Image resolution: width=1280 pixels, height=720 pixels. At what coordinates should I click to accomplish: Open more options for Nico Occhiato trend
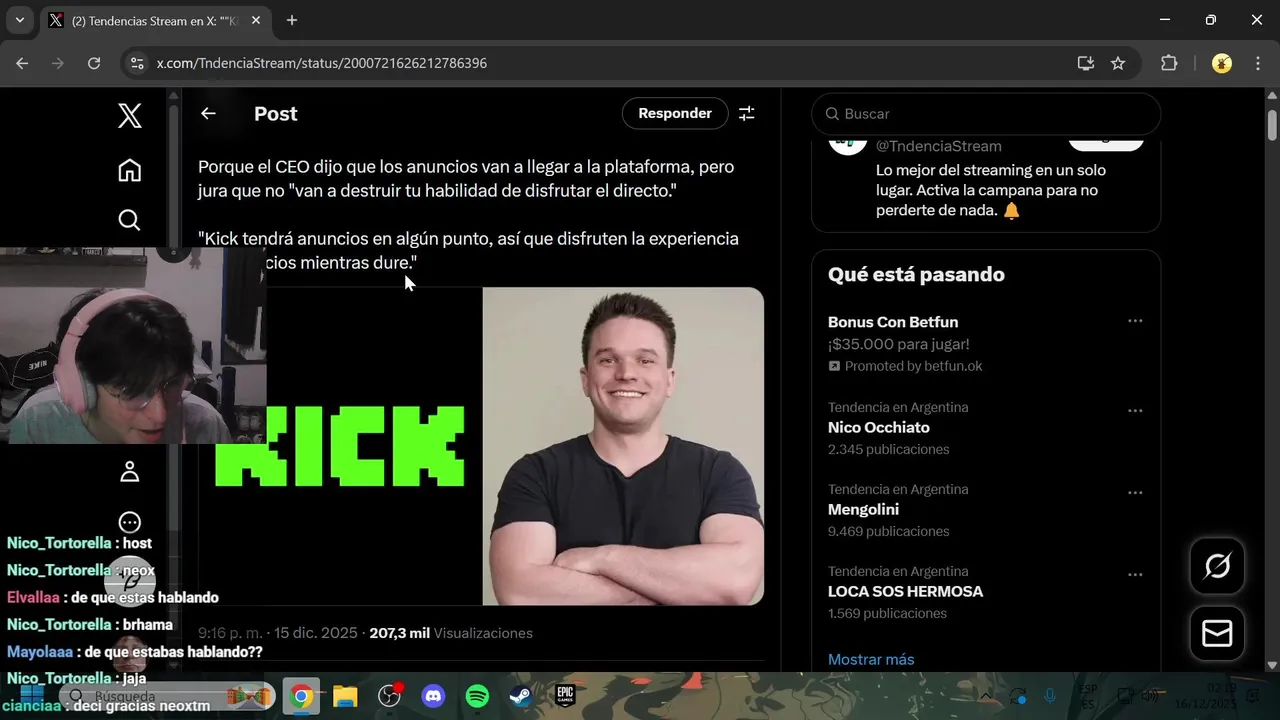click(1135, 411)
